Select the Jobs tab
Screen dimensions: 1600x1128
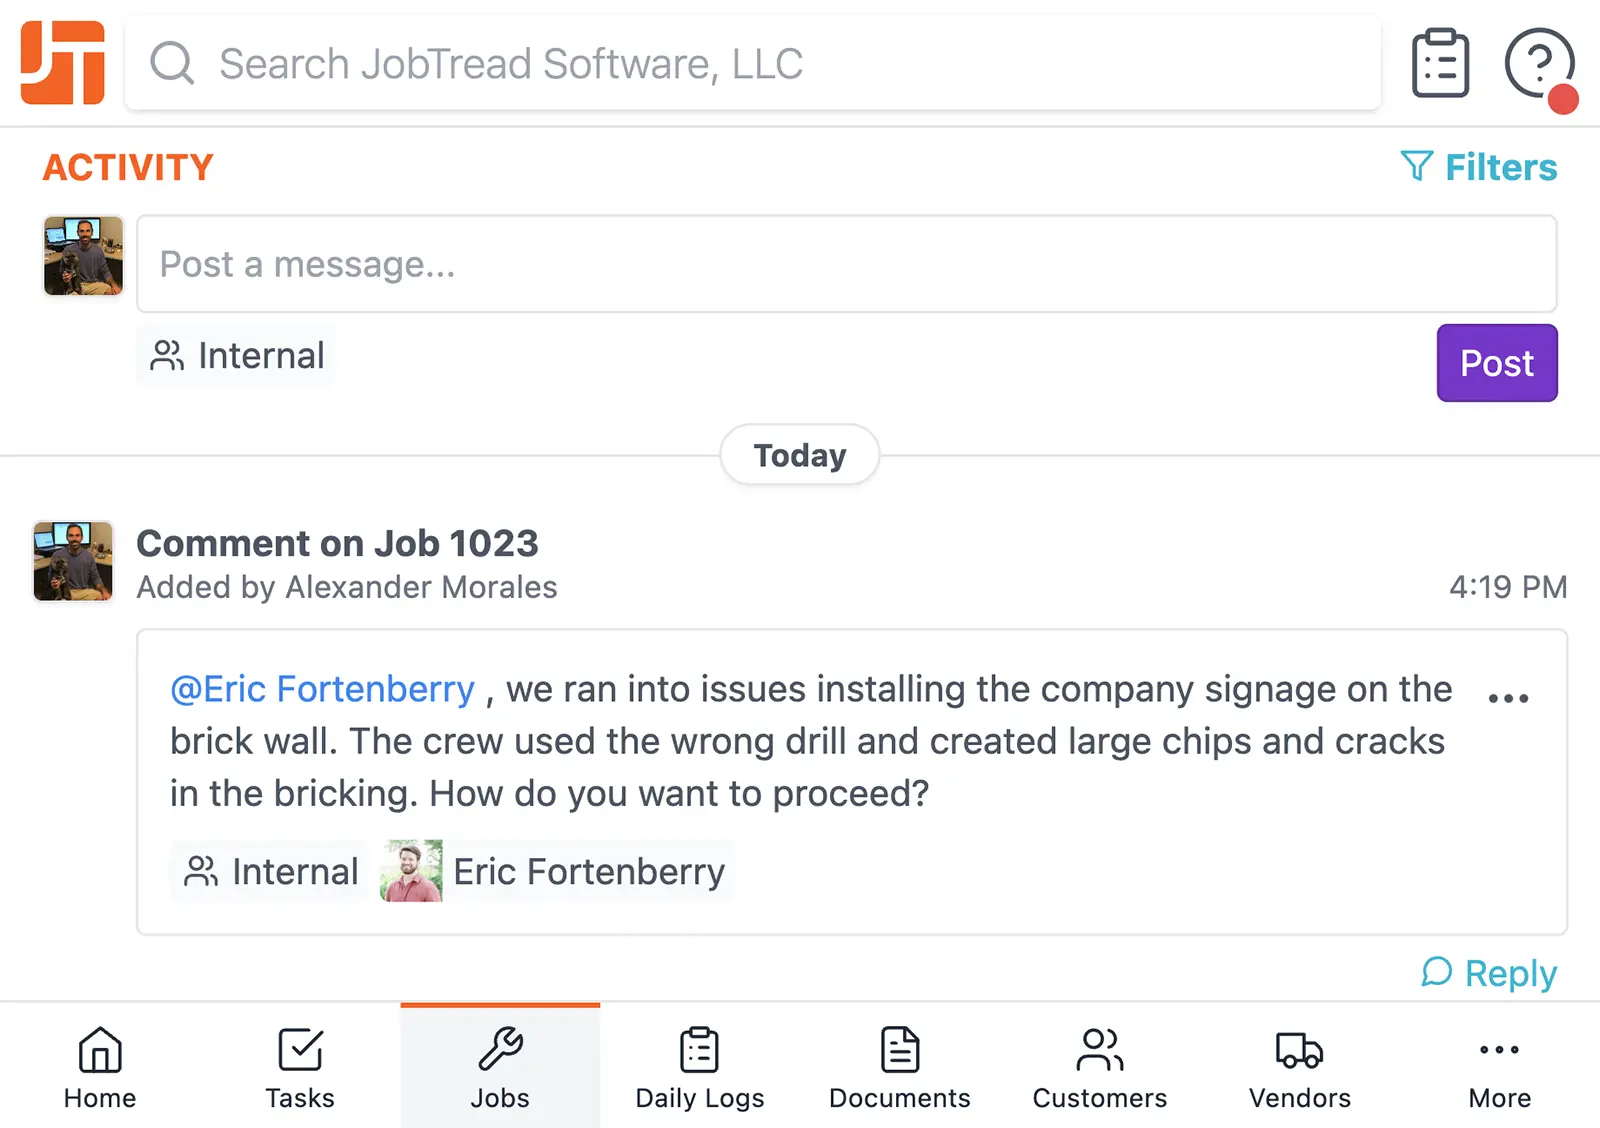point(500,1068)
